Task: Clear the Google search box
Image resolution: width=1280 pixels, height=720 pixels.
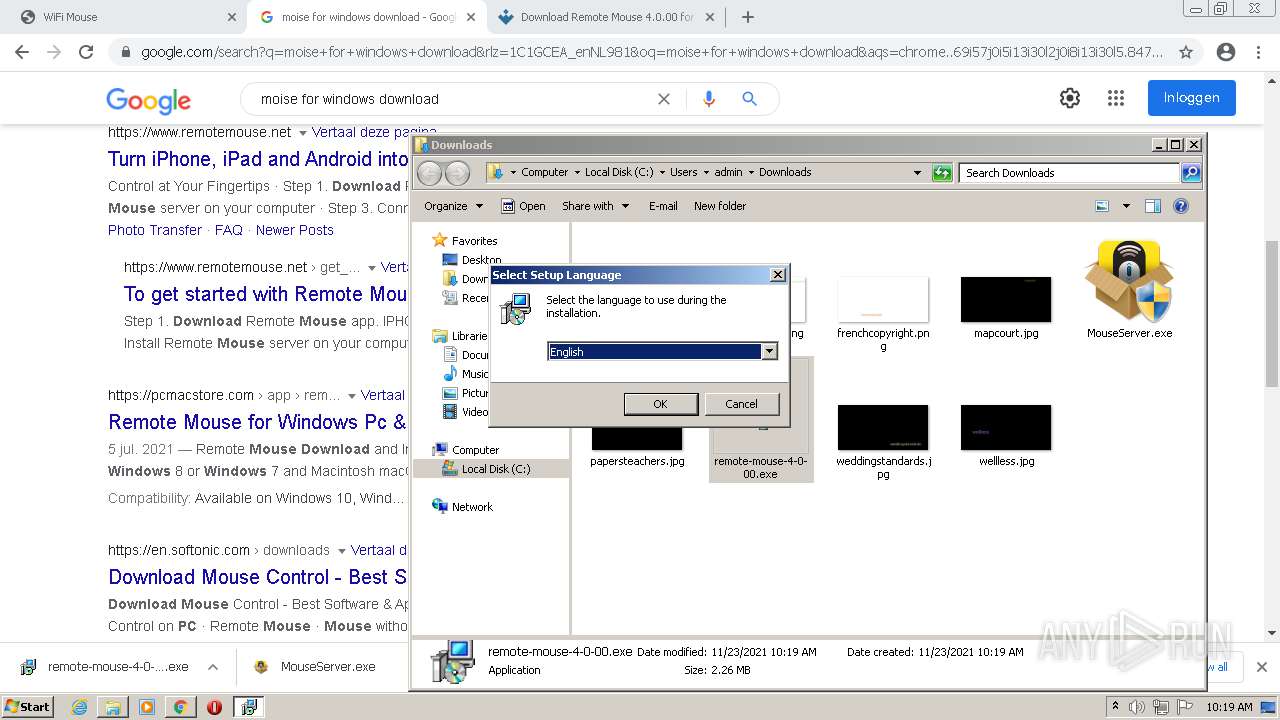Action: point(663,99)
